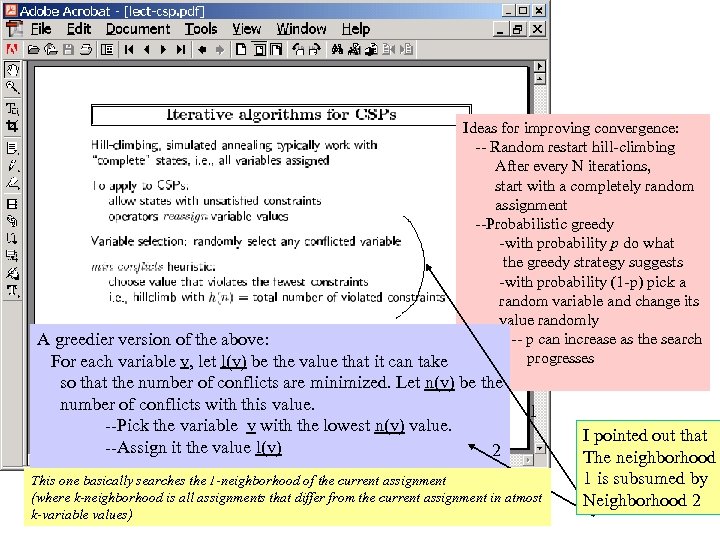This screenshot has height=540, width=720.
Task: Click the document control icon beside File
Action: pos(14,29)
